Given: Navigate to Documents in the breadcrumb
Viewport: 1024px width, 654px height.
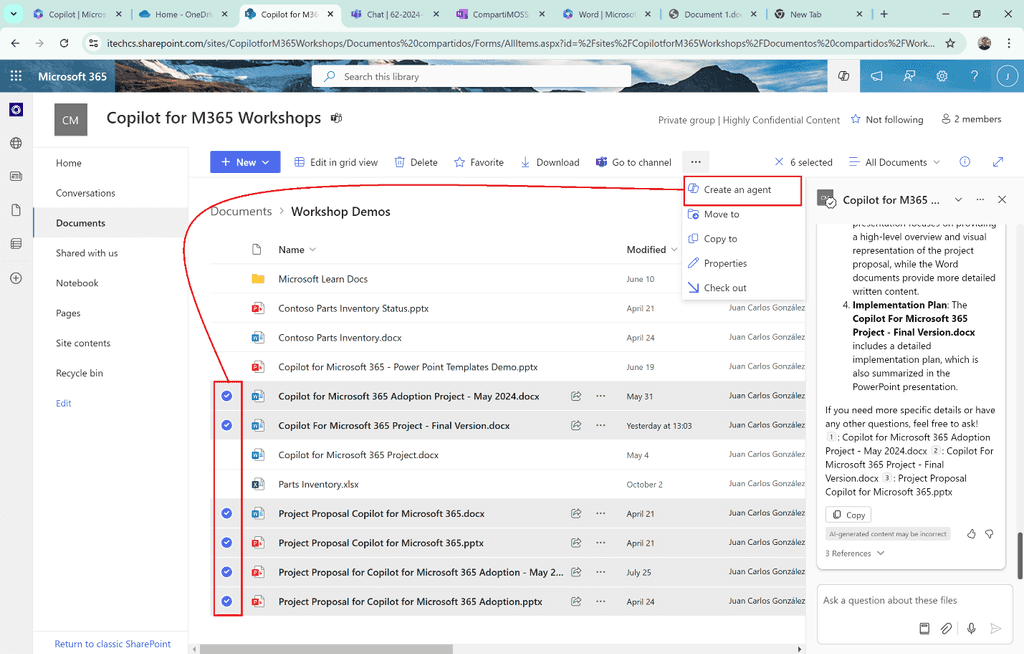Looking at the screenshot, I should coord(241,212).
